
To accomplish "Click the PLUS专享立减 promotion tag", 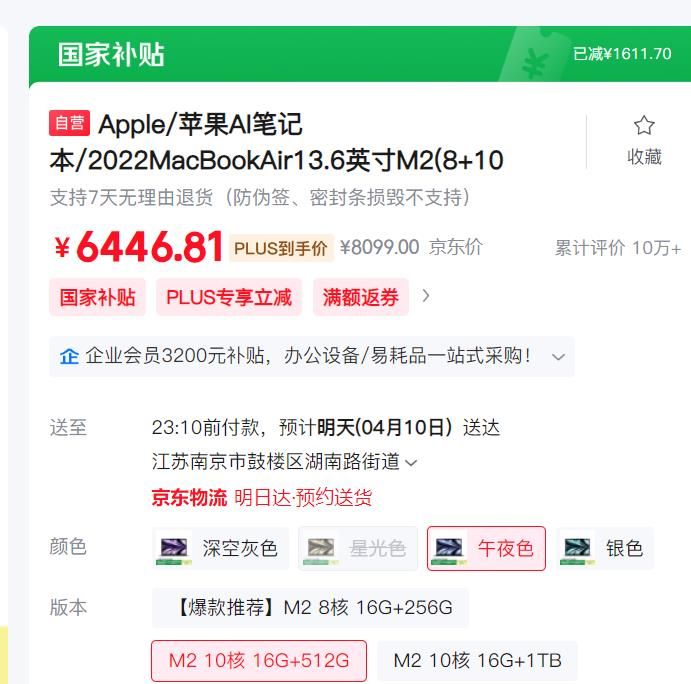I will point(229,297).
